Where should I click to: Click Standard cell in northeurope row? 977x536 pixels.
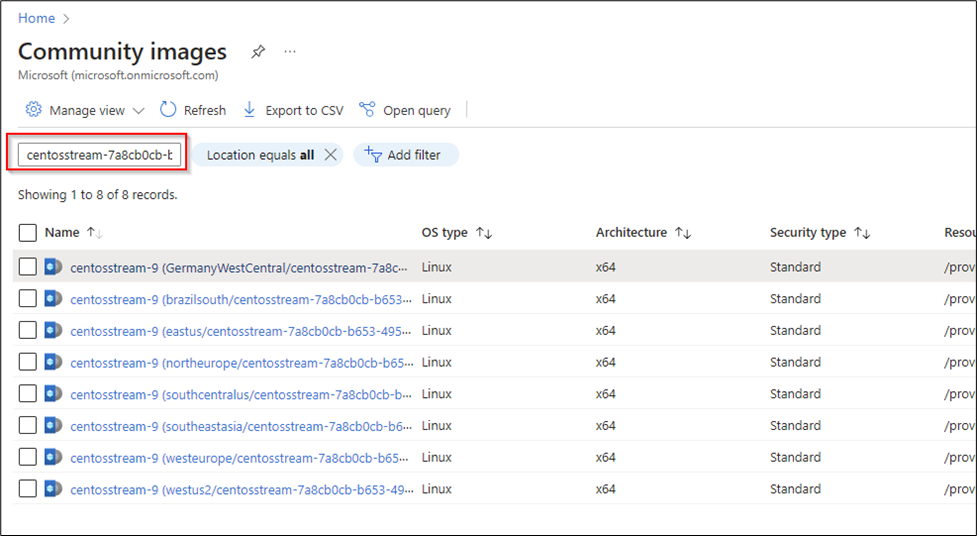(x=795, y=363)
